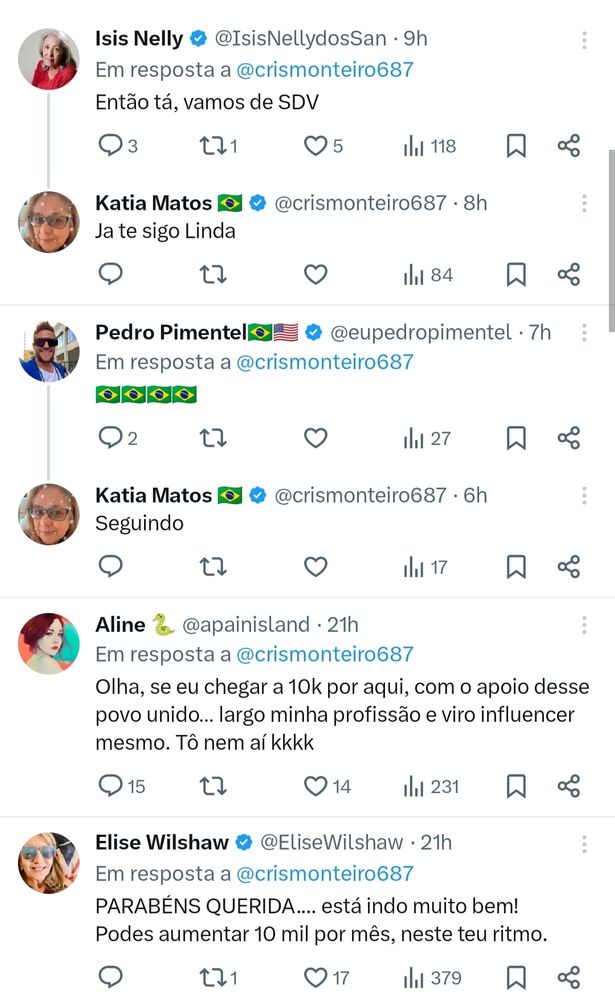Open the menu on Elise Wilshaw's tweet

coord(583,843)
